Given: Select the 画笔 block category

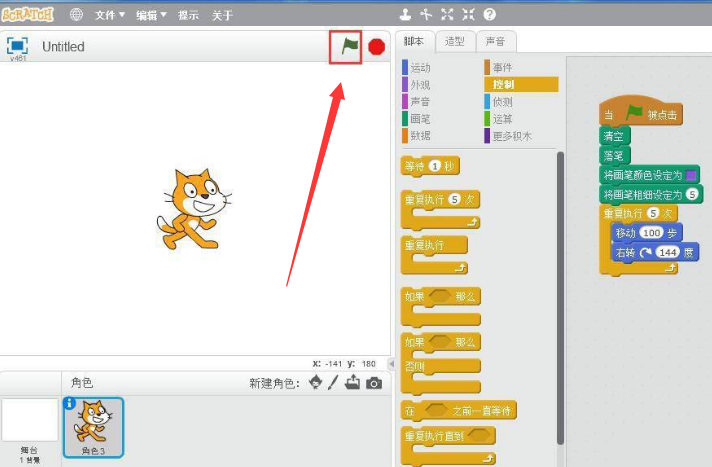Looking at the screenshot, I should (x=416, y=119).
